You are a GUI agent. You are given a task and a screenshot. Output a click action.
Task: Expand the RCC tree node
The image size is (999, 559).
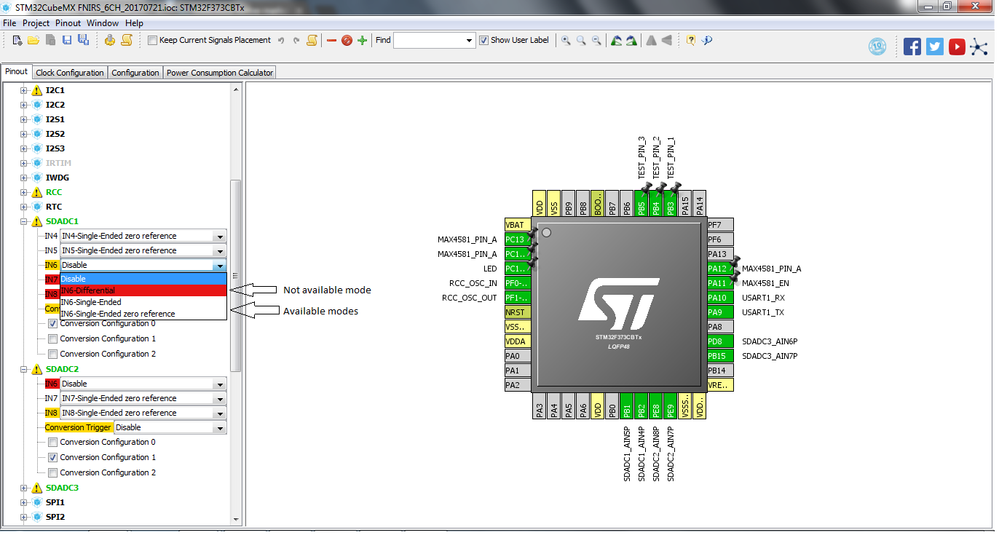pyautogui.click(x=24, y=192)
